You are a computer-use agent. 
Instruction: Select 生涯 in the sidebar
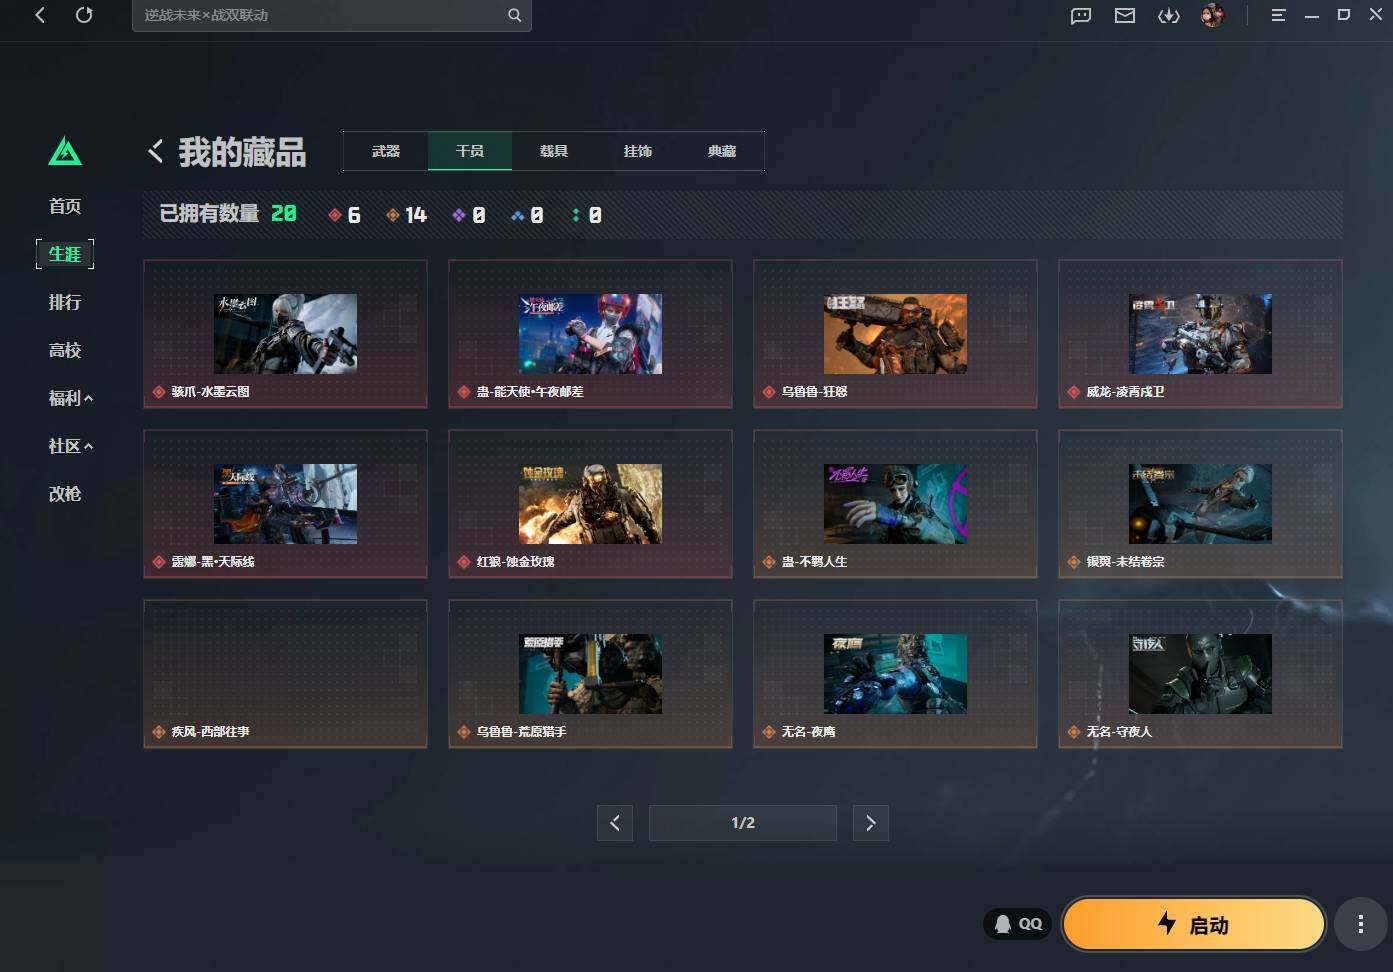coord(65,254)
